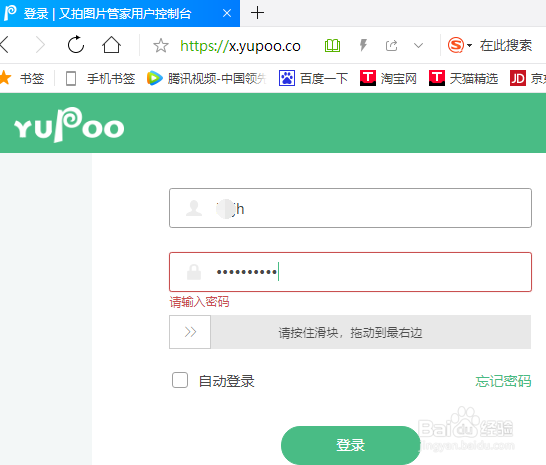Open the 天猫精选 bookmark
Viewport: 546px width, 465px height.
[x=463, y=78]
